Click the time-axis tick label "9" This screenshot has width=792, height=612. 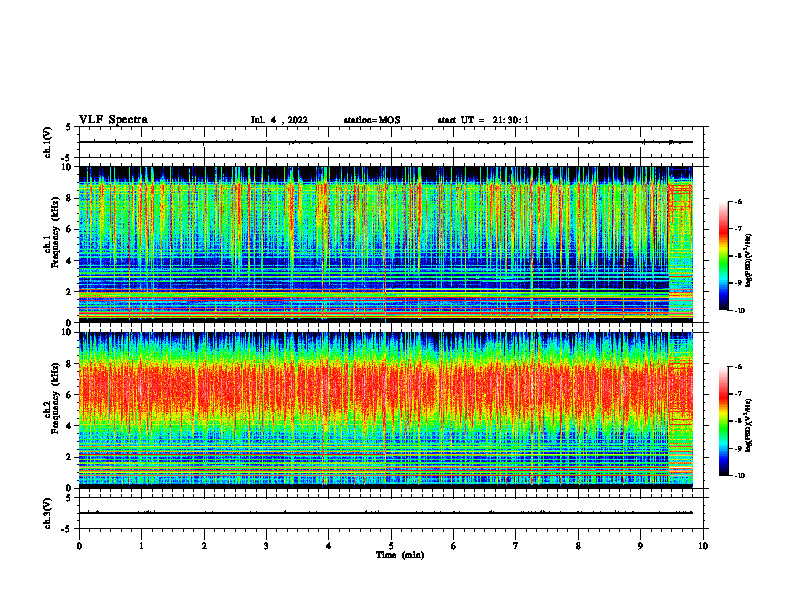click(640, 546)
